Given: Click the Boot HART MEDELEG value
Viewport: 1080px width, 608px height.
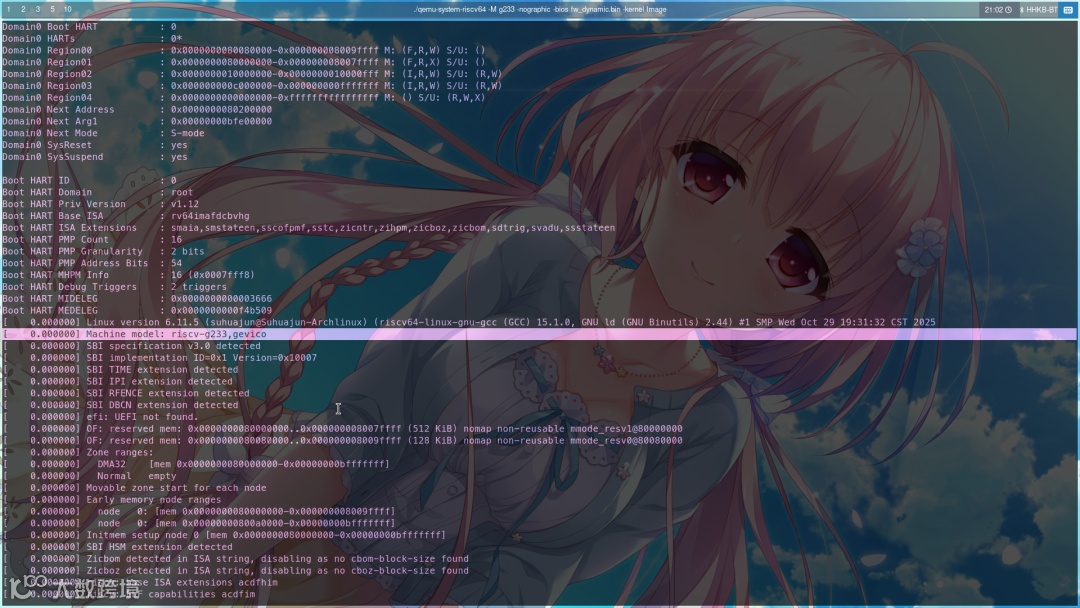Looking at the screenshot, I should tap(221, 311).
